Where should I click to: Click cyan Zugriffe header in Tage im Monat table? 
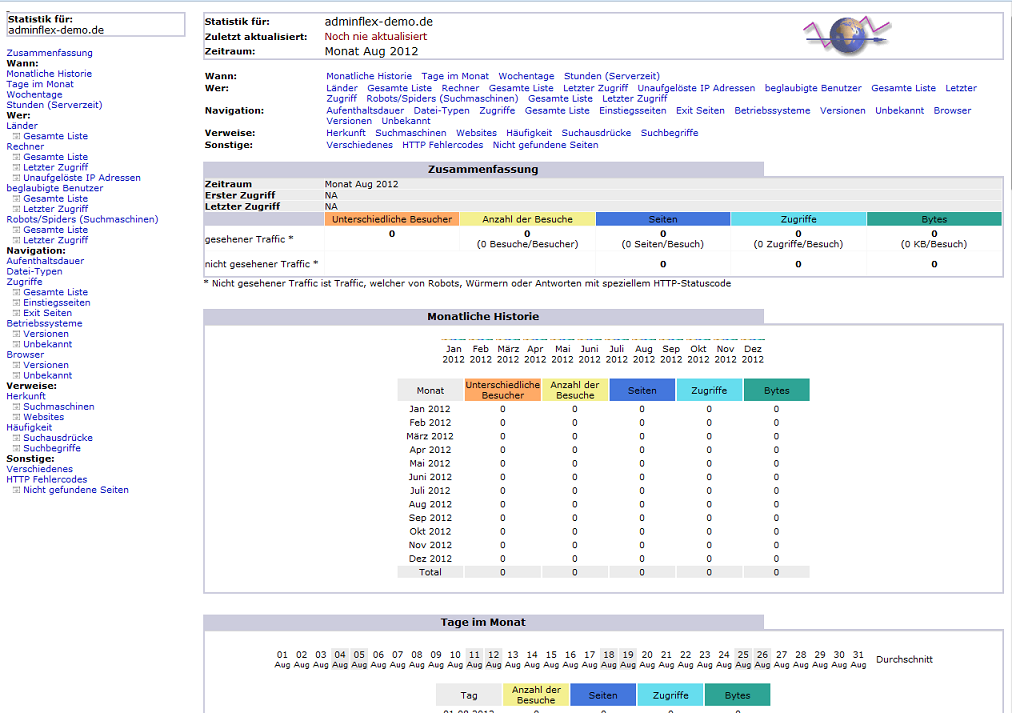point(671,695)
